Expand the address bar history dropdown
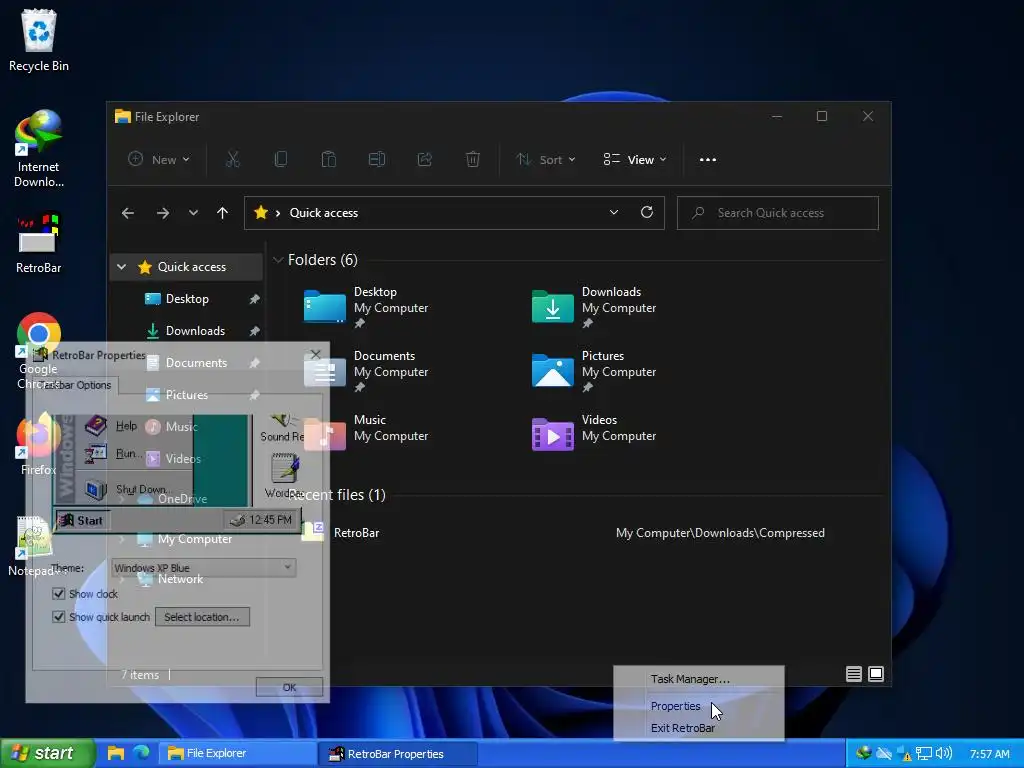 pyautogui.click(x=614, y=212)
